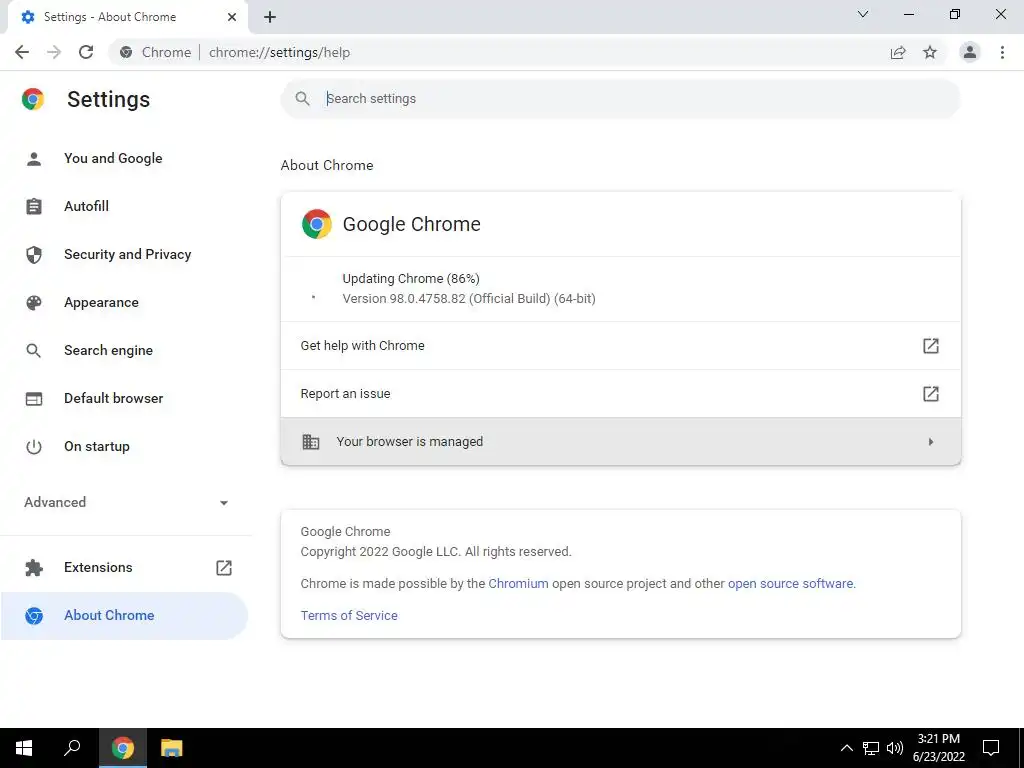Click the palette icon beside Appearance

pos(34,302)
